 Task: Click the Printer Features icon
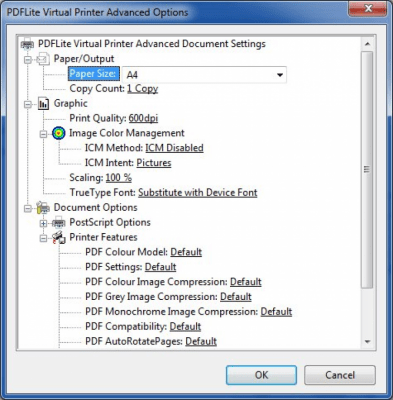pos(59,237)
